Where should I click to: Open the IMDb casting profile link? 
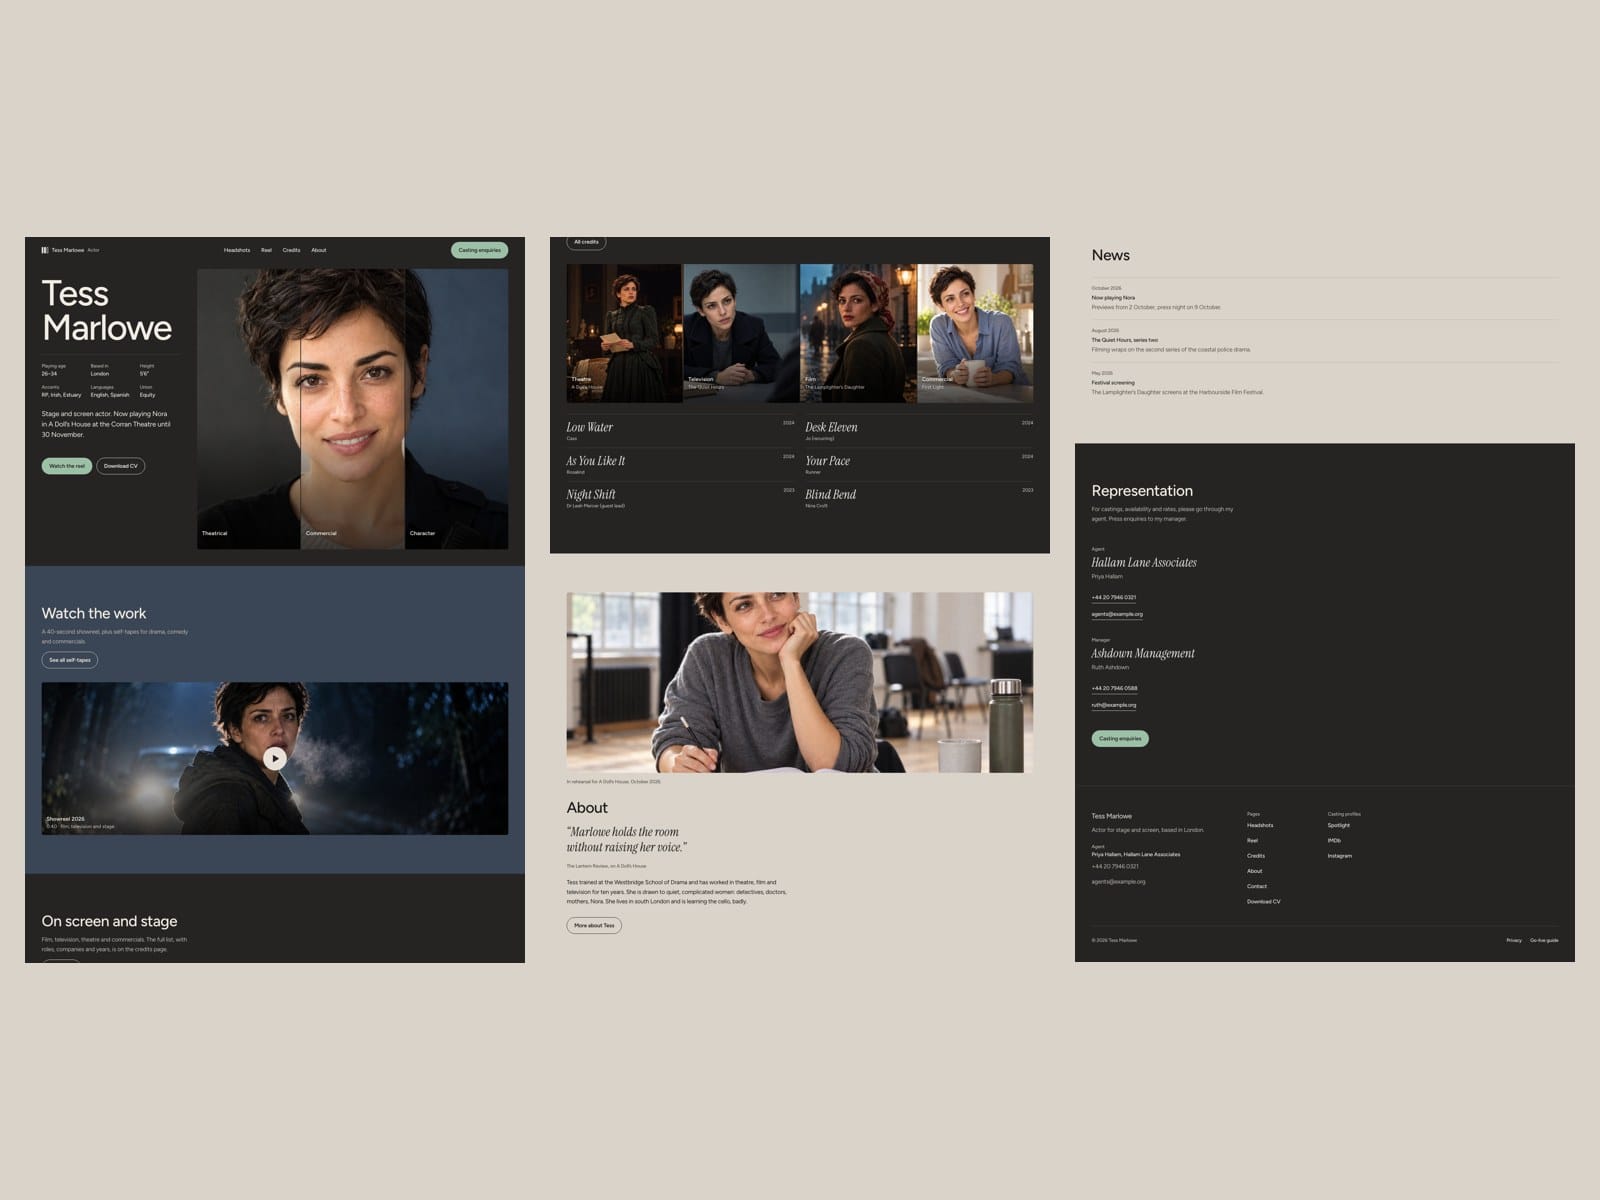click(1334, 840)
